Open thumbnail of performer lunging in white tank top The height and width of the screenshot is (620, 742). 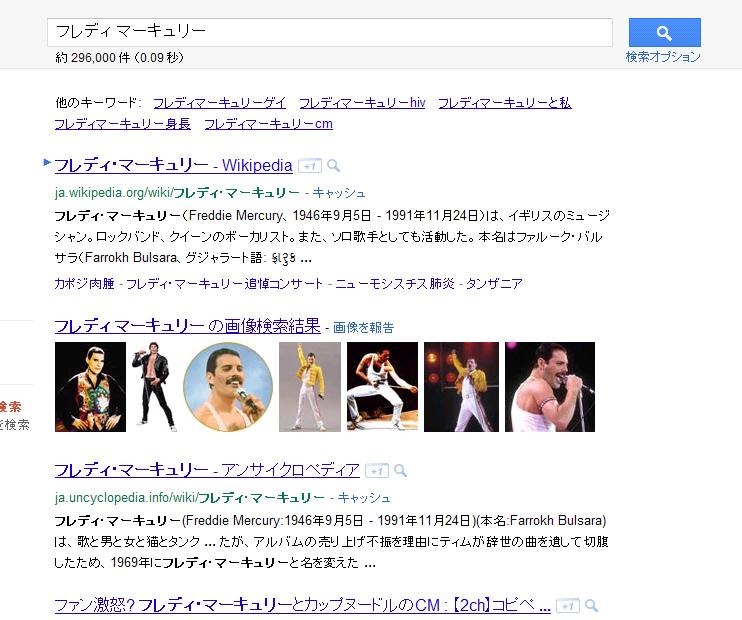click(382, 387)
